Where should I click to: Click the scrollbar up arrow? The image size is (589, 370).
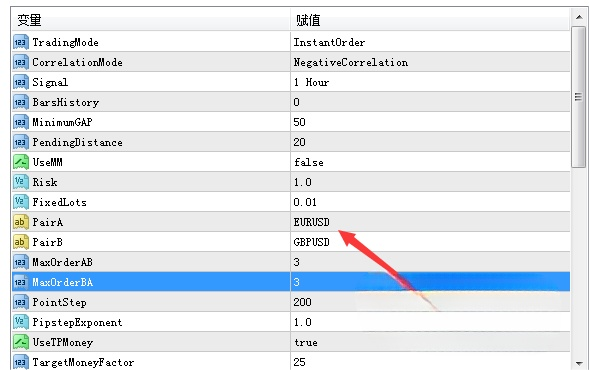pyautogui.click(x=579, y=17)
